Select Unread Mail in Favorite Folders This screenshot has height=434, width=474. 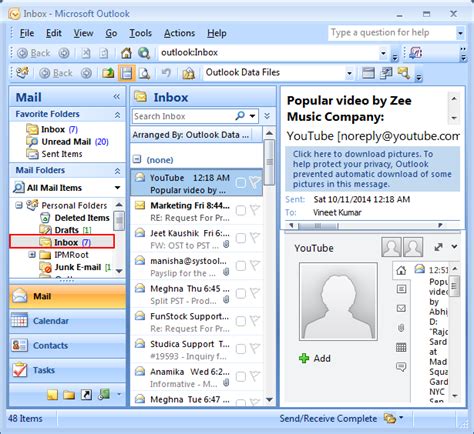(x=67, y=142)
